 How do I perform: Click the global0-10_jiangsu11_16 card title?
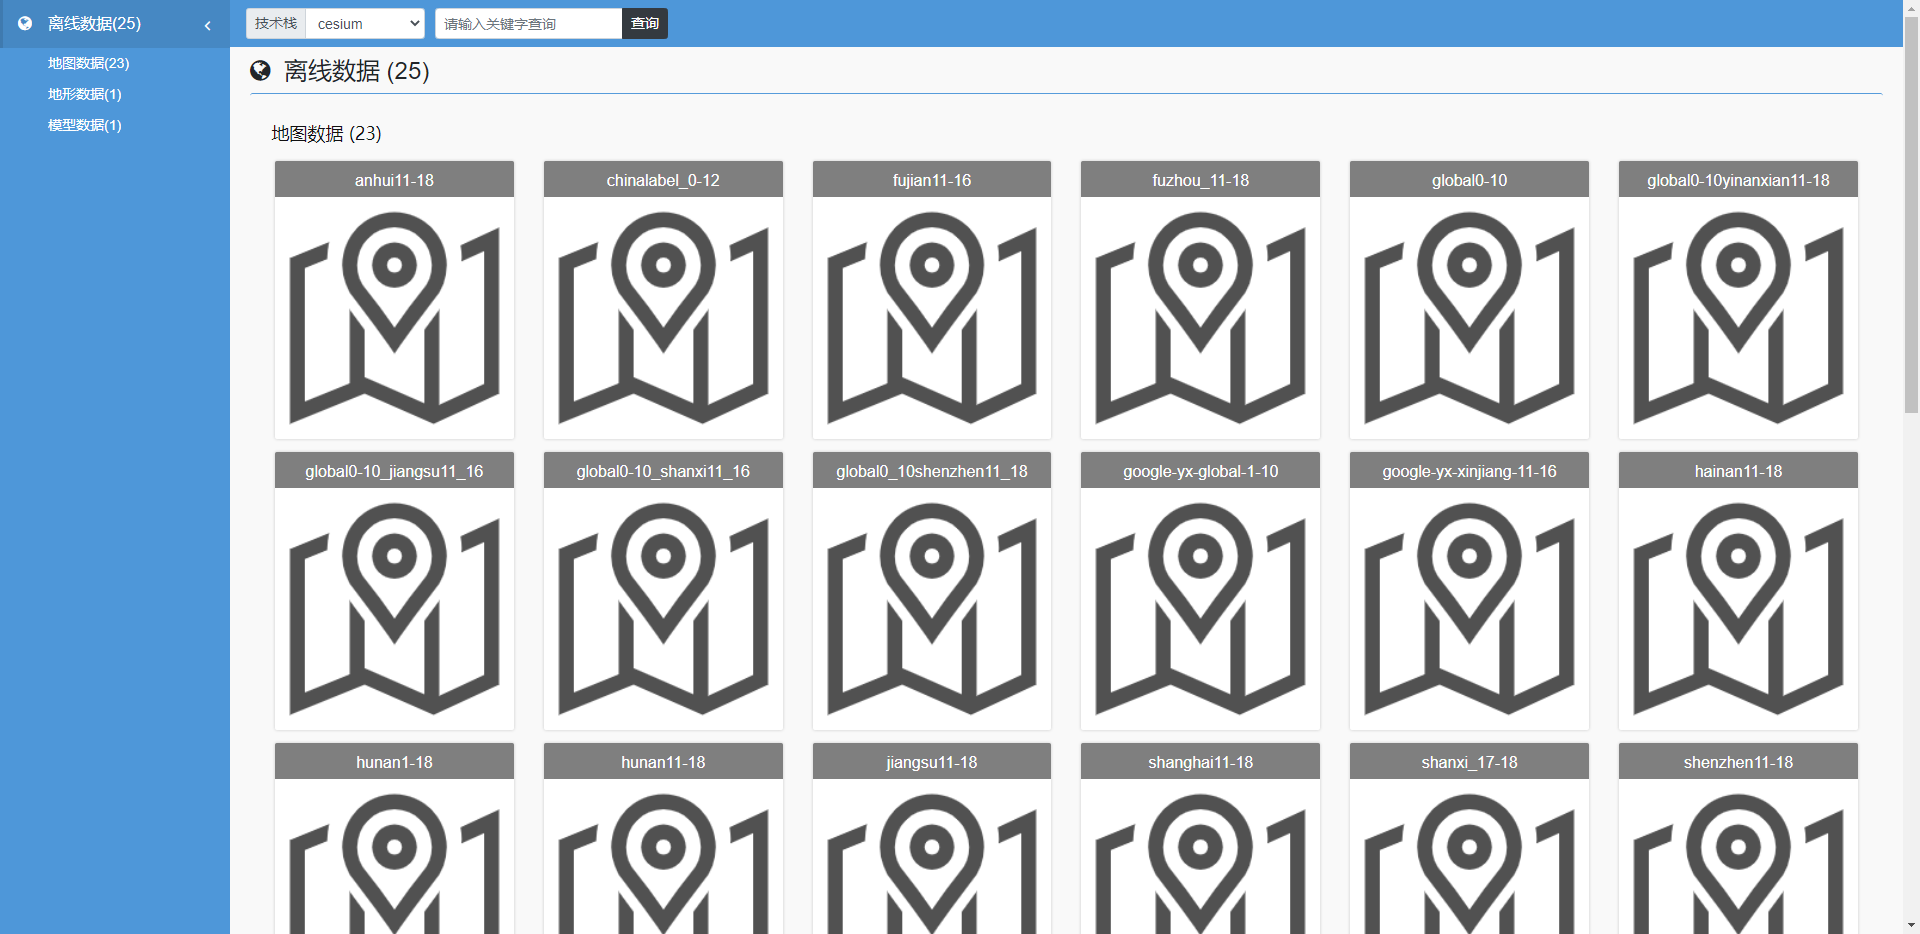click(394, 471)
